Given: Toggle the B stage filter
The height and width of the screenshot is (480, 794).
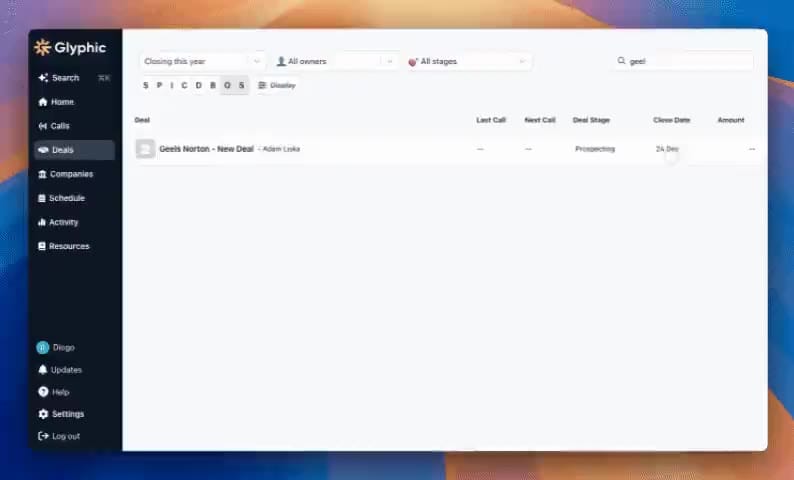Looking at the screenshot, I should tap(213, 85).
